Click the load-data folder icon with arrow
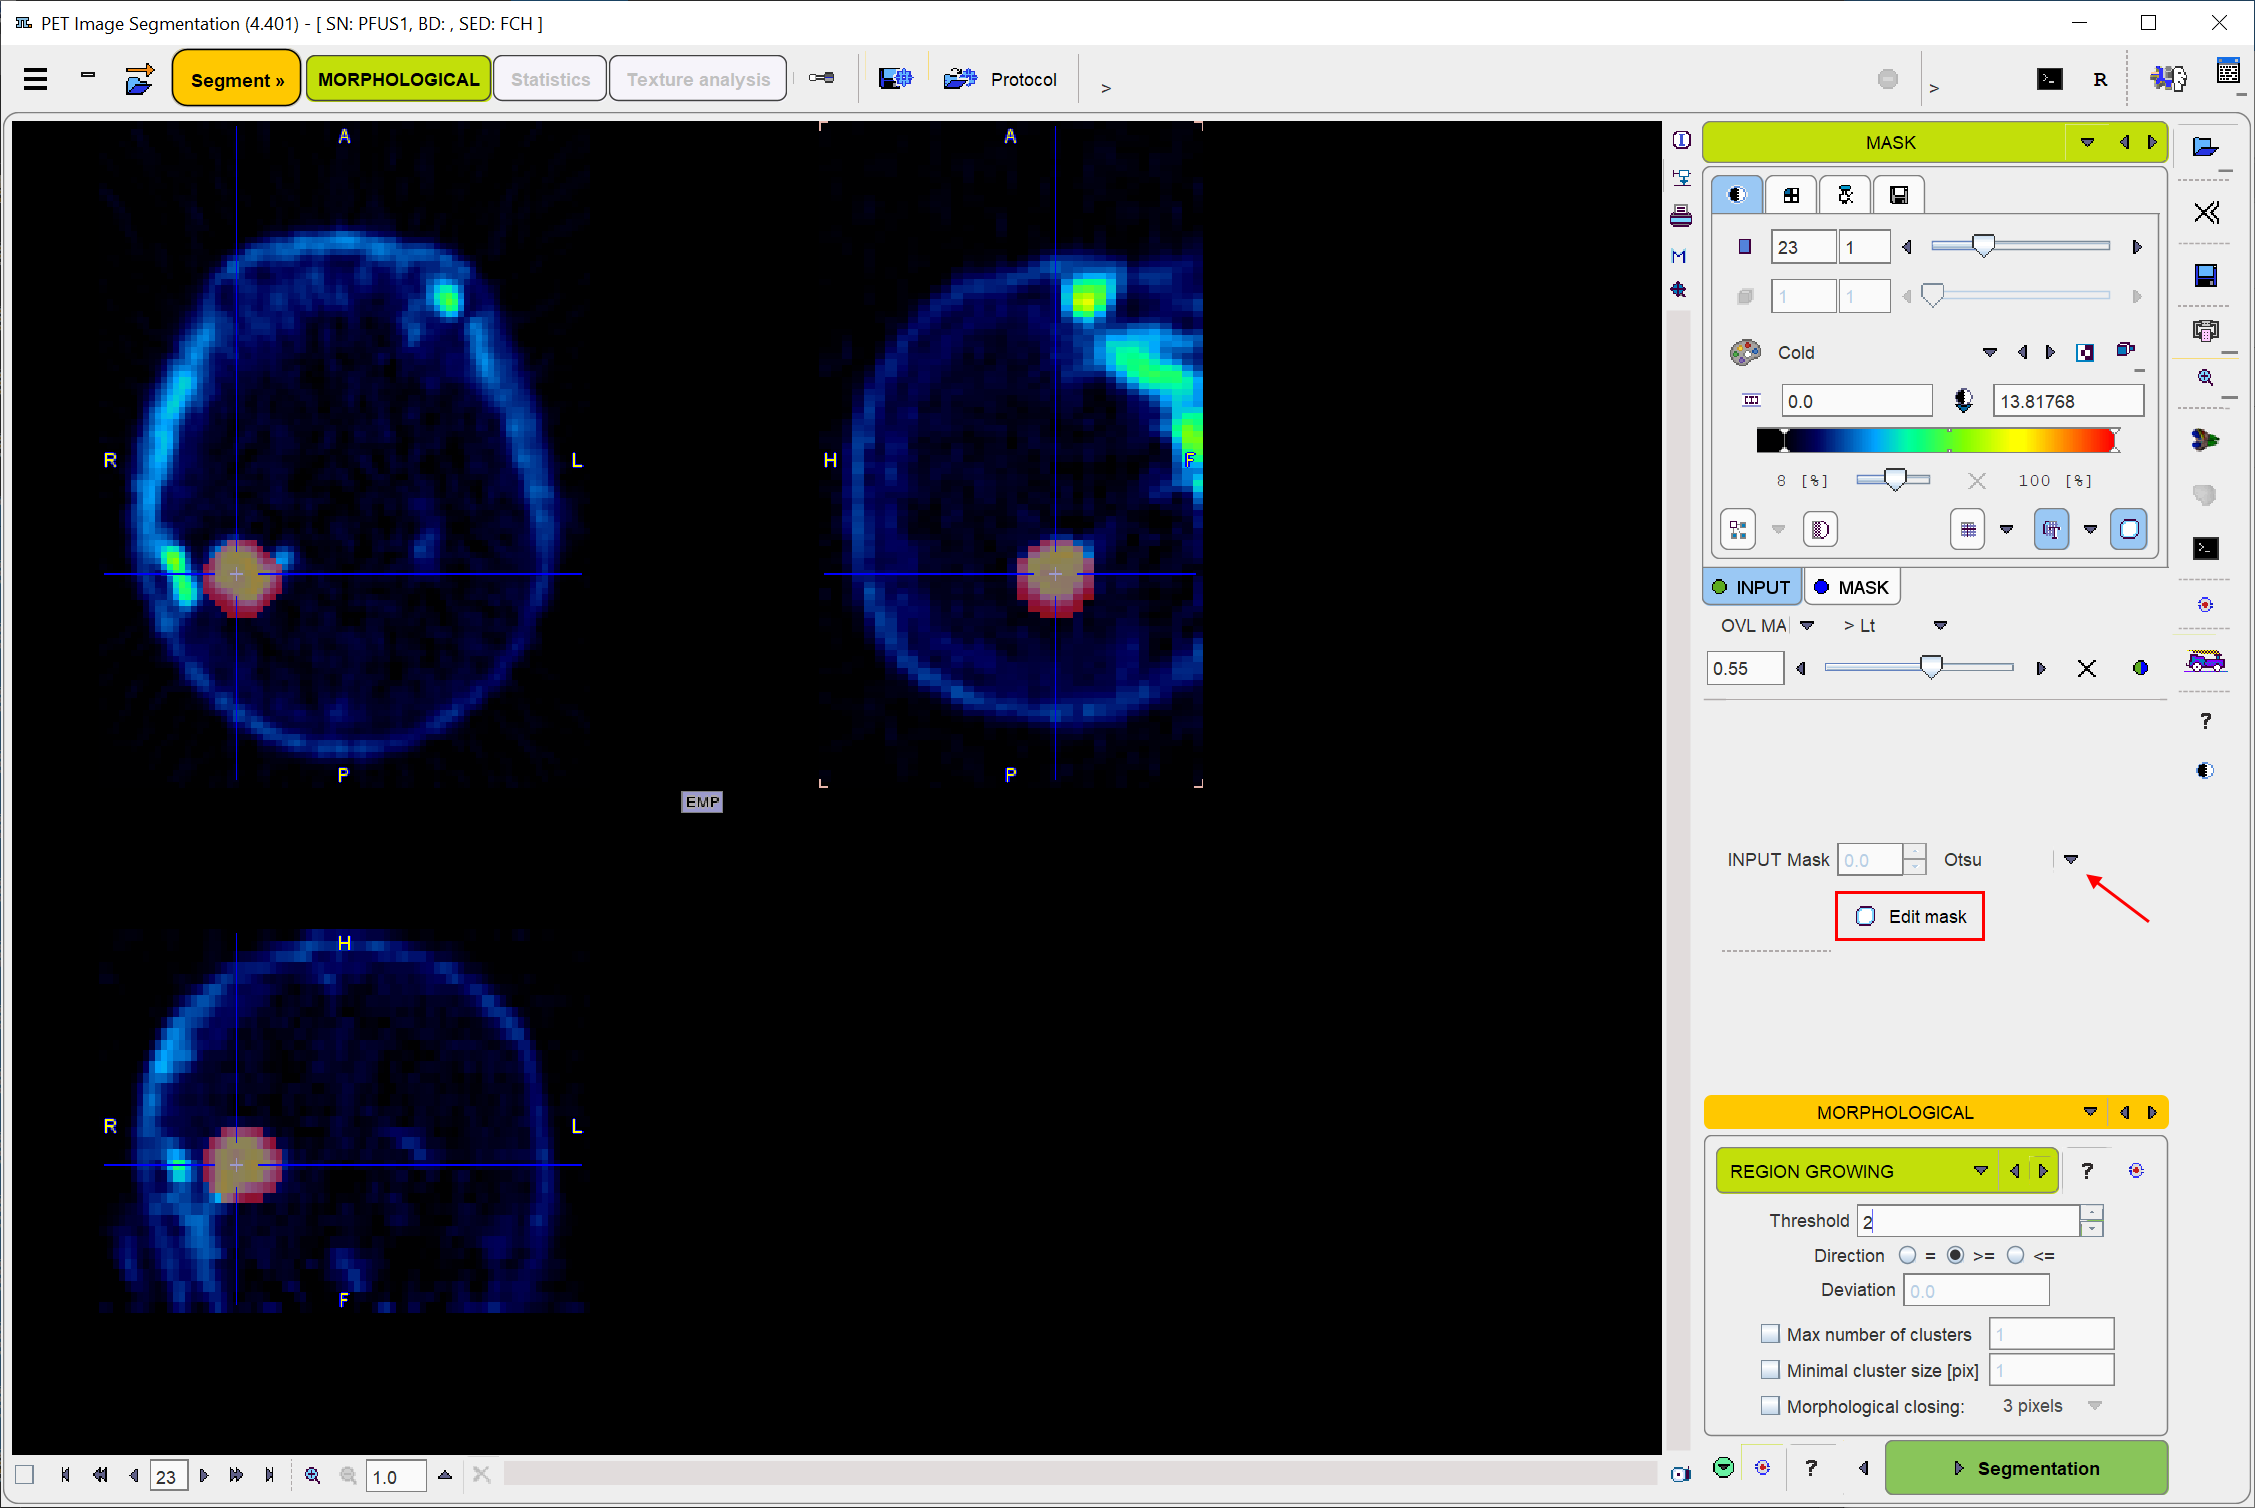This screenshot has width=2255, height=1508. 140,79
